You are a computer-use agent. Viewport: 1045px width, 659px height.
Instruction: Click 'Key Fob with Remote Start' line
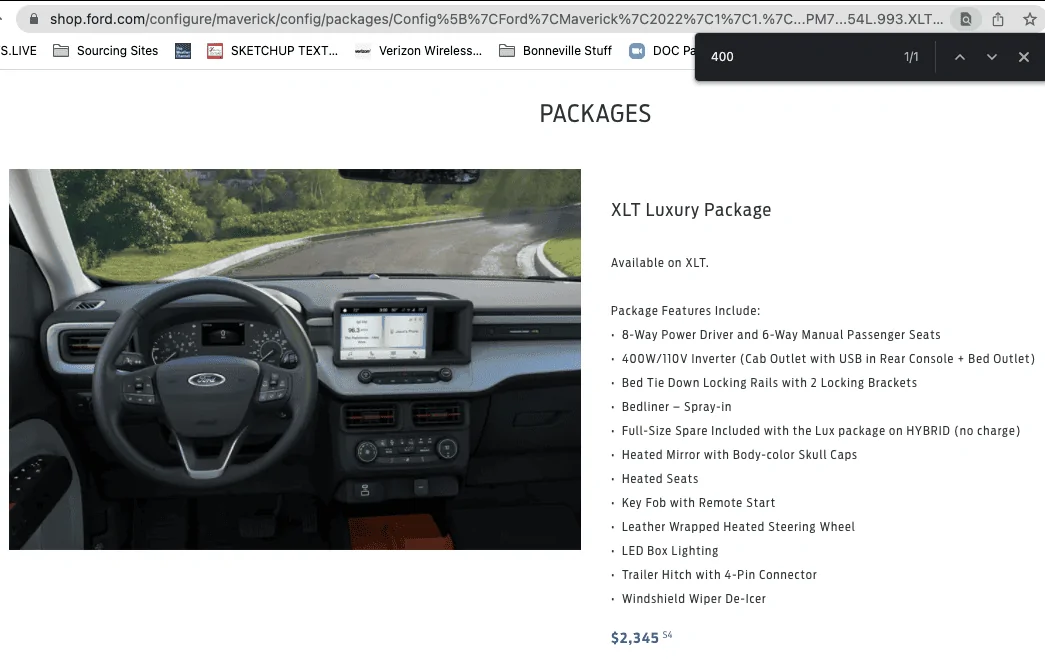pos(698,502)
